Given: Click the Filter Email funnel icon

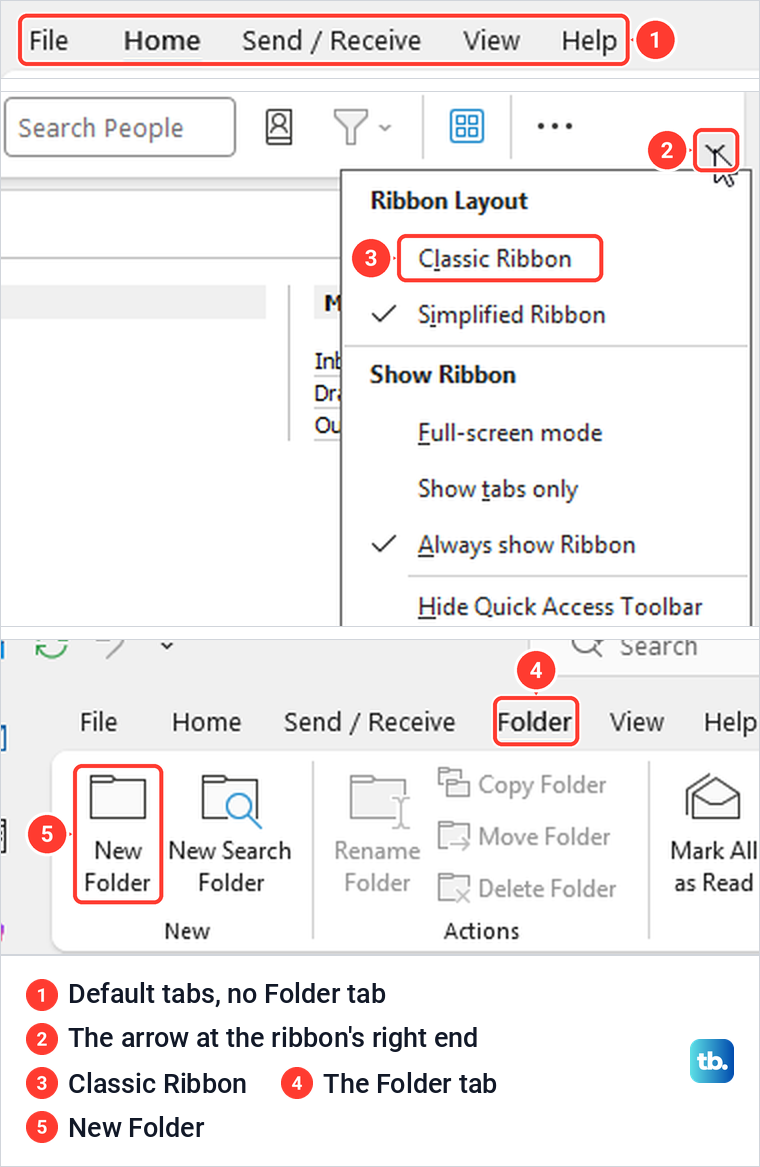Looking at the screenshot, I should coord(350,127).
